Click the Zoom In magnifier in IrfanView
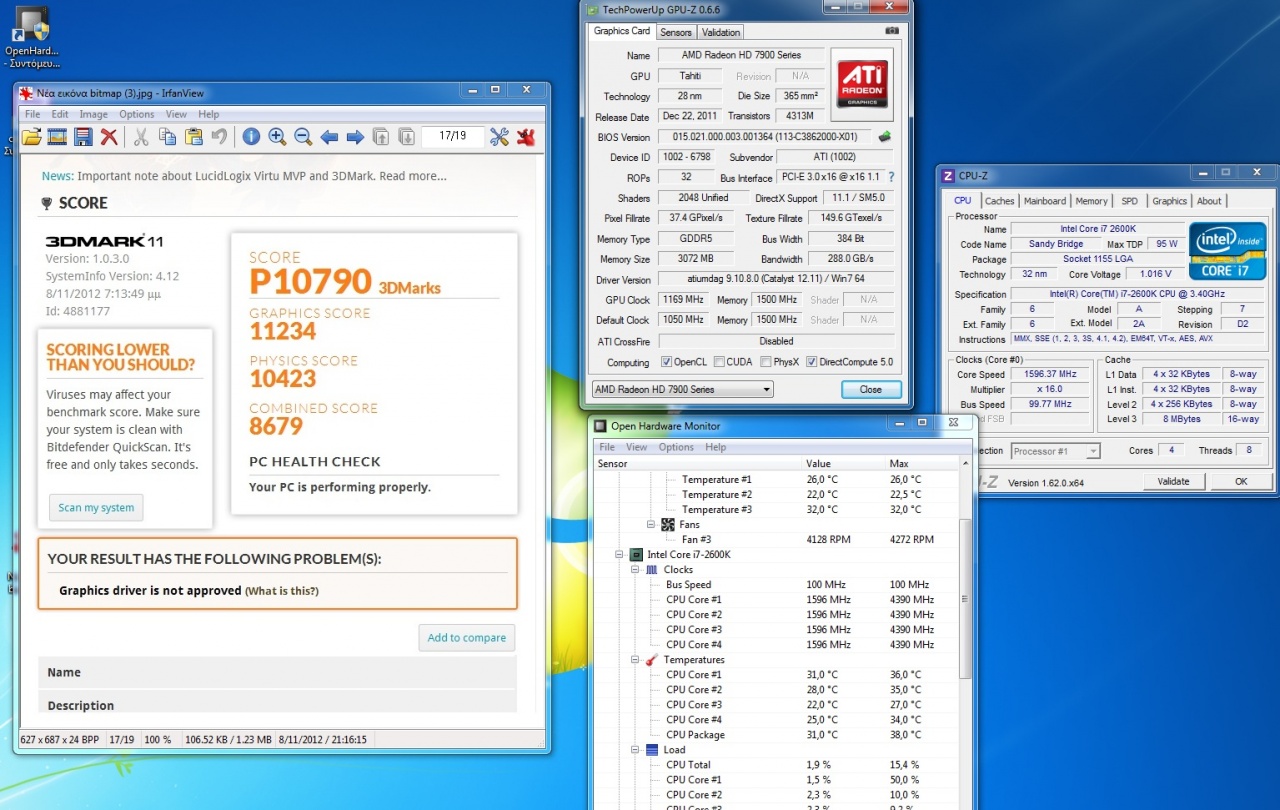1280x810 pixels. [277, 137]
